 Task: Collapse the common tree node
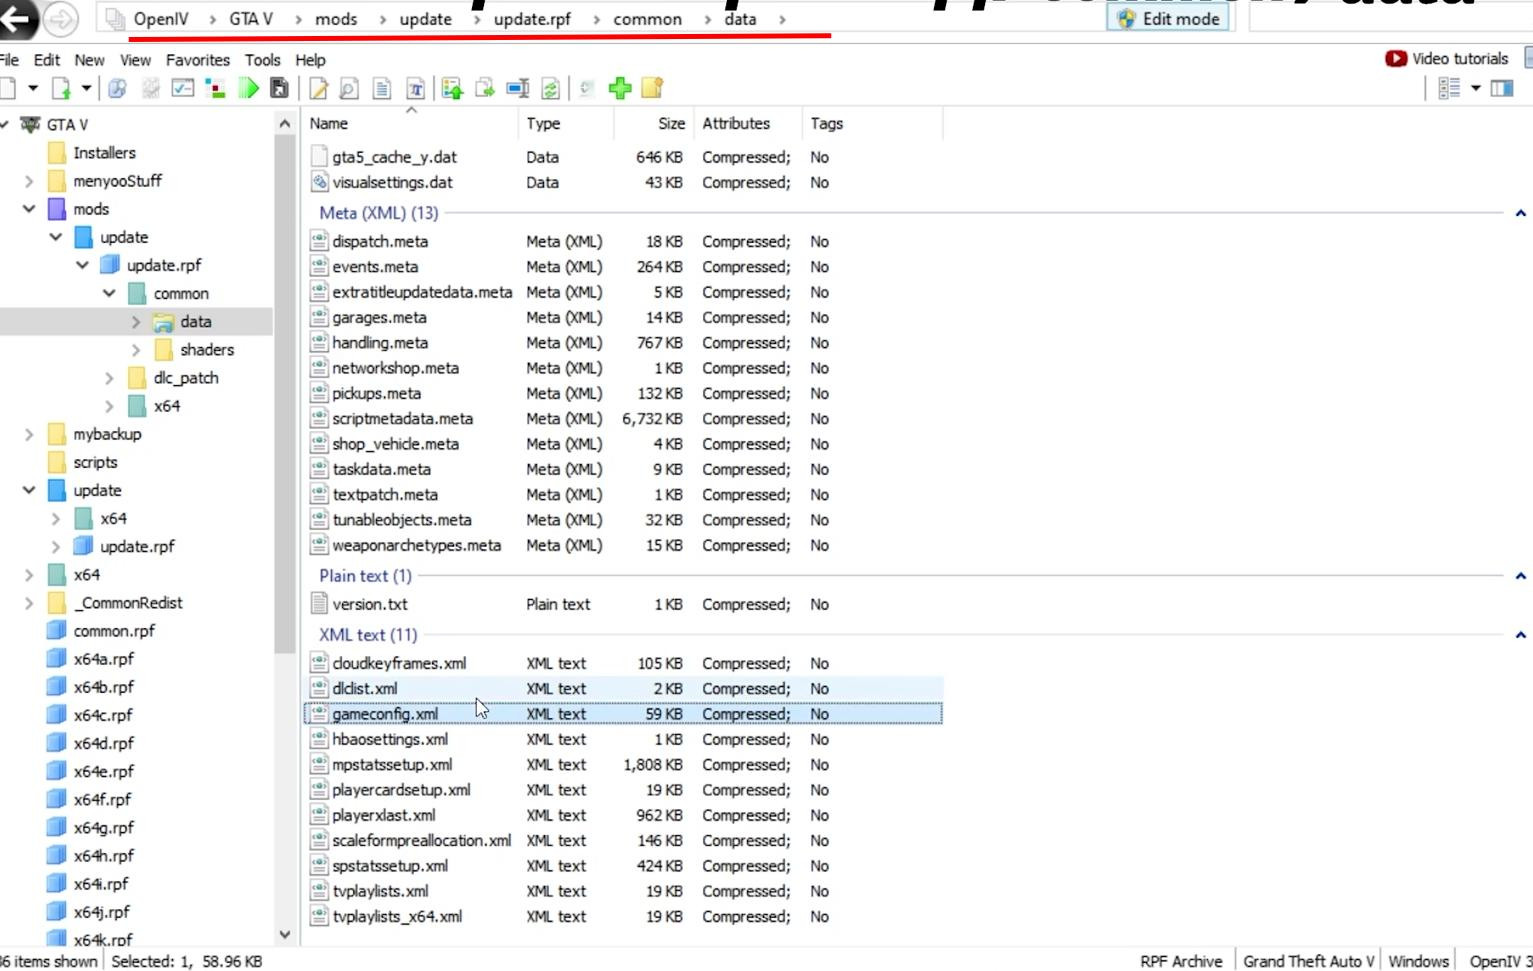[x=109, y=293]
